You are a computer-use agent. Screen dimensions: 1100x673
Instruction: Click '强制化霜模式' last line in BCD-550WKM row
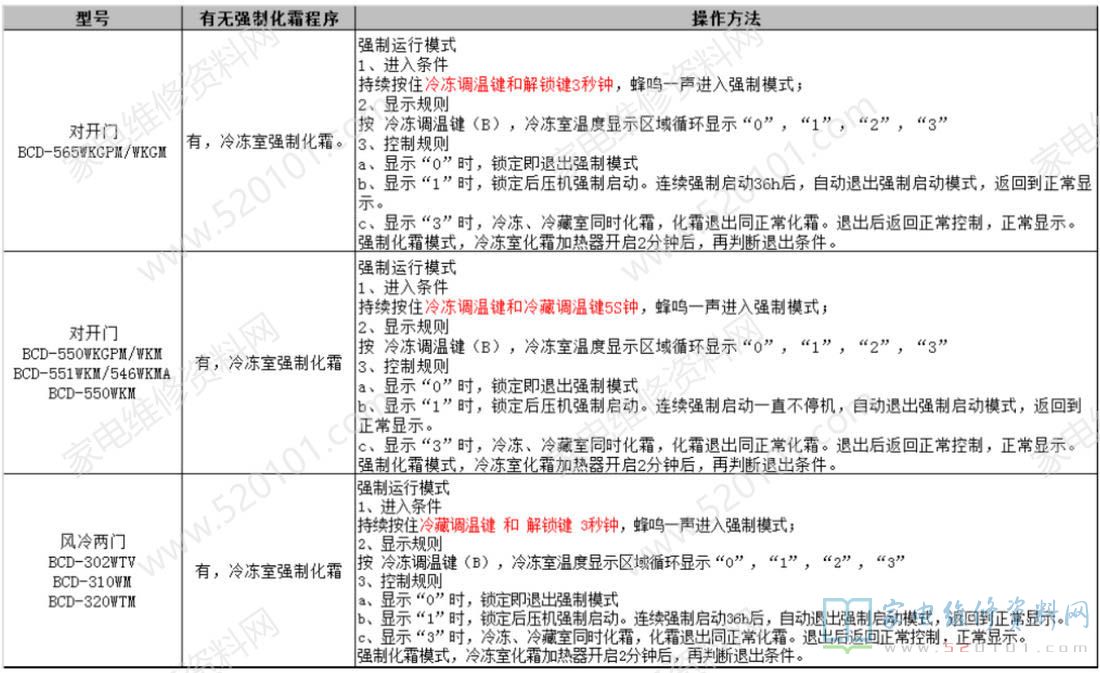click(x=598, y=465)
